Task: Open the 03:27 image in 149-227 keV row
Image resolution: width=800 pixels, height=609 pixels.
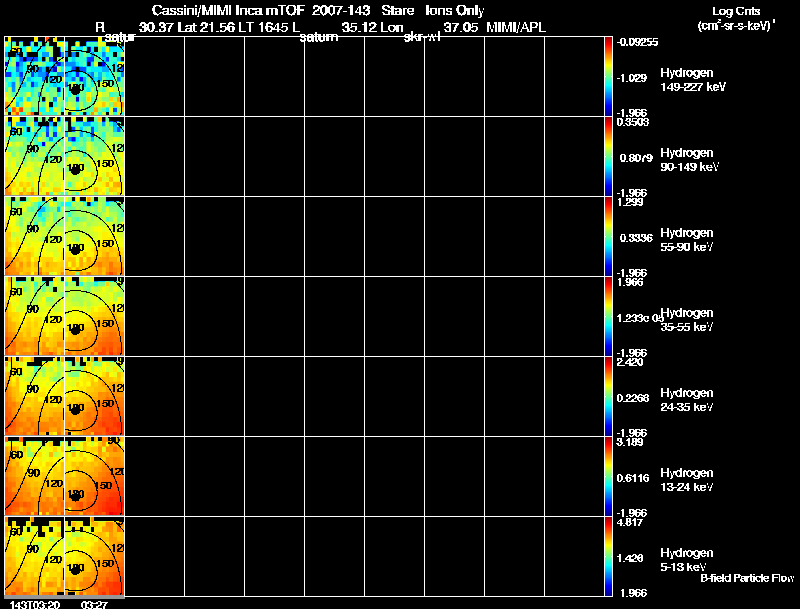Action: coord(94,76)
